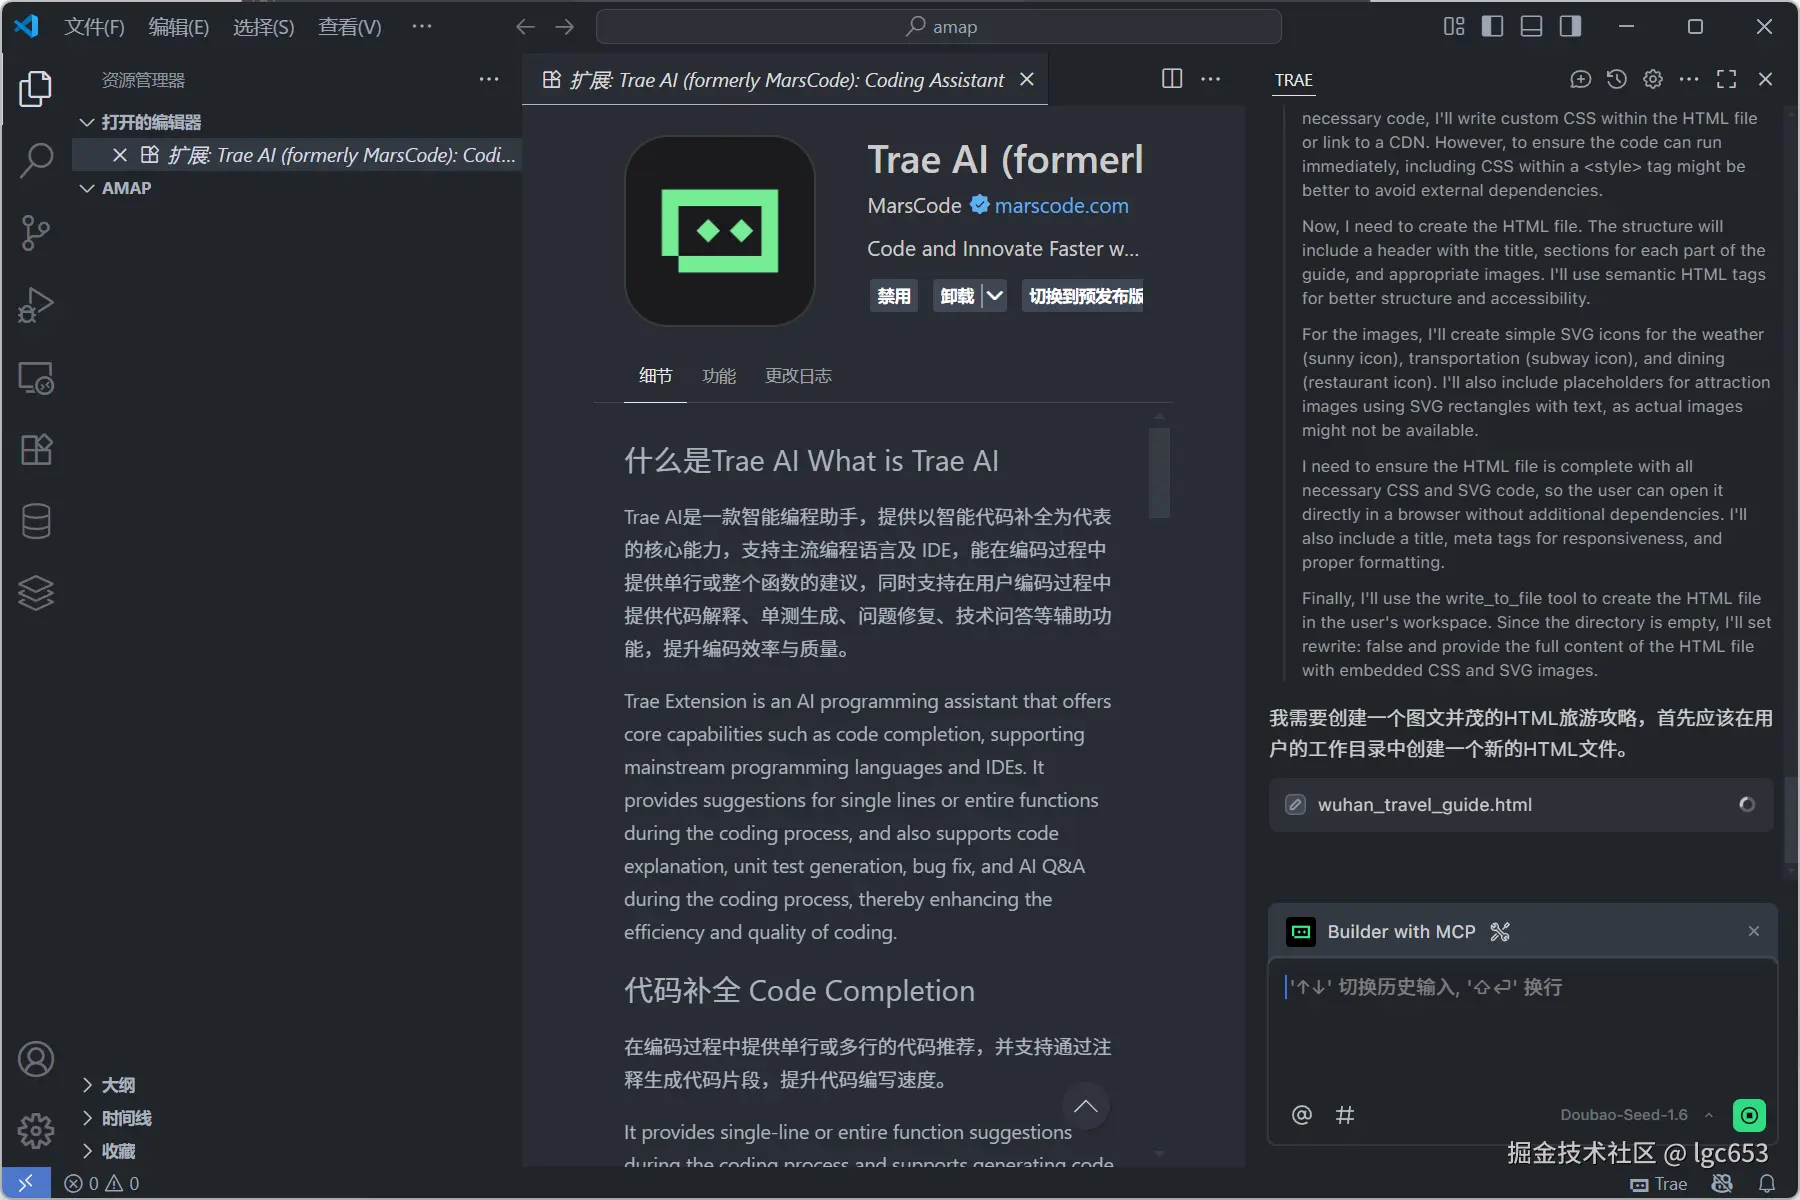Open the Doubao-Seed-1.6 model selector
1800x1200 pixels.
(x=1636, y=1115)
